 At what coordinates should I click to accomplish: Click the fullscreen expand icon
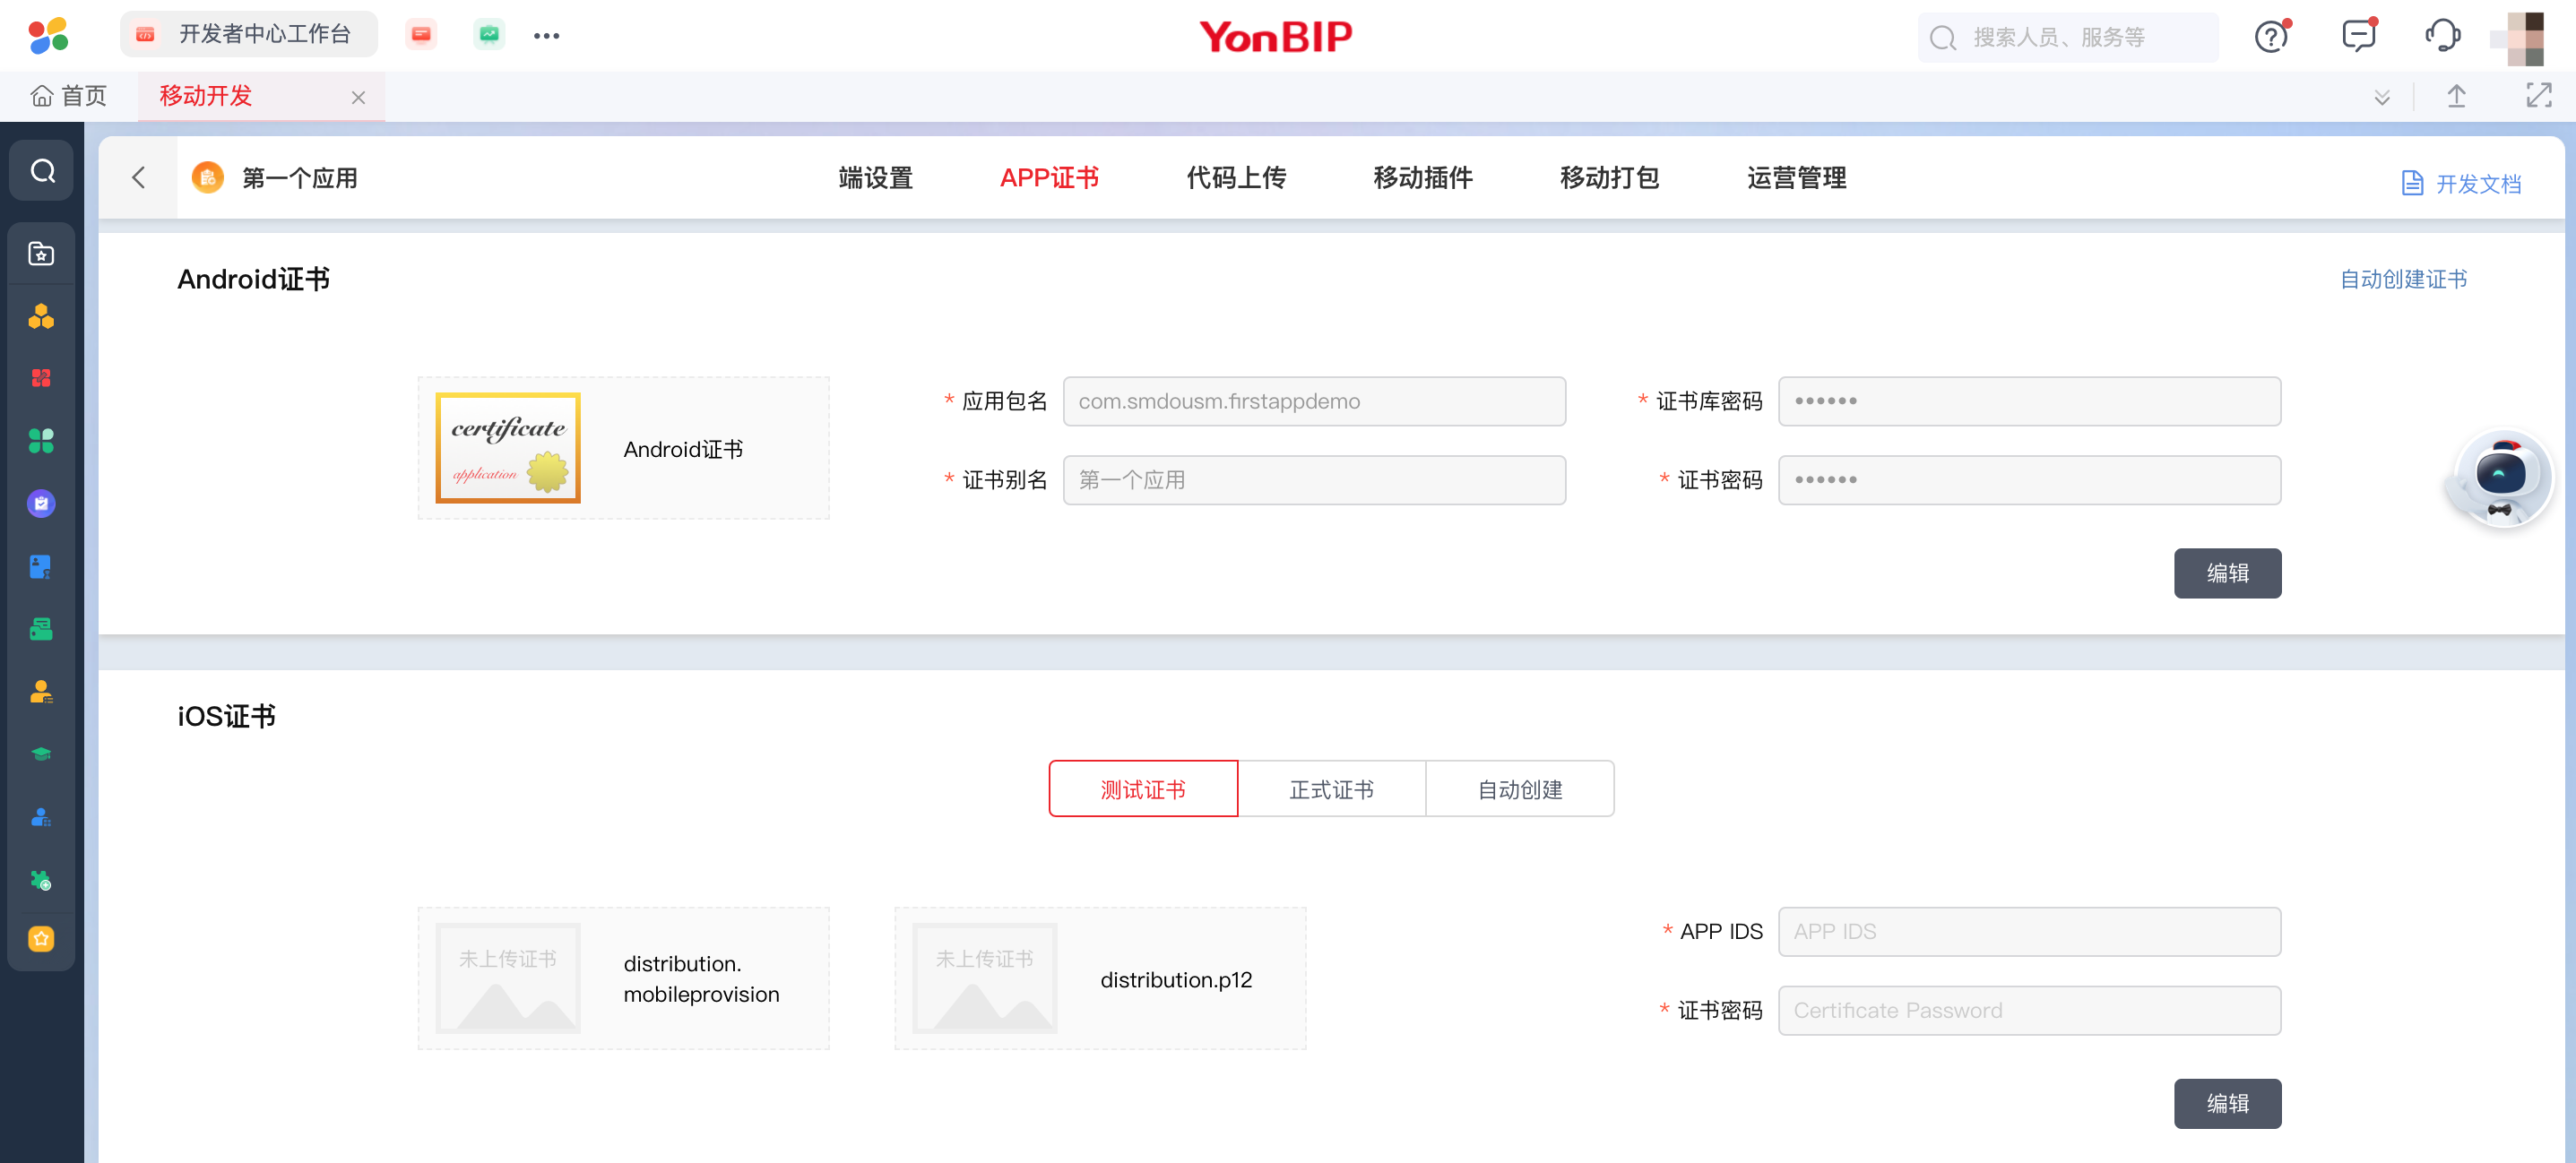pos(2538,96)
